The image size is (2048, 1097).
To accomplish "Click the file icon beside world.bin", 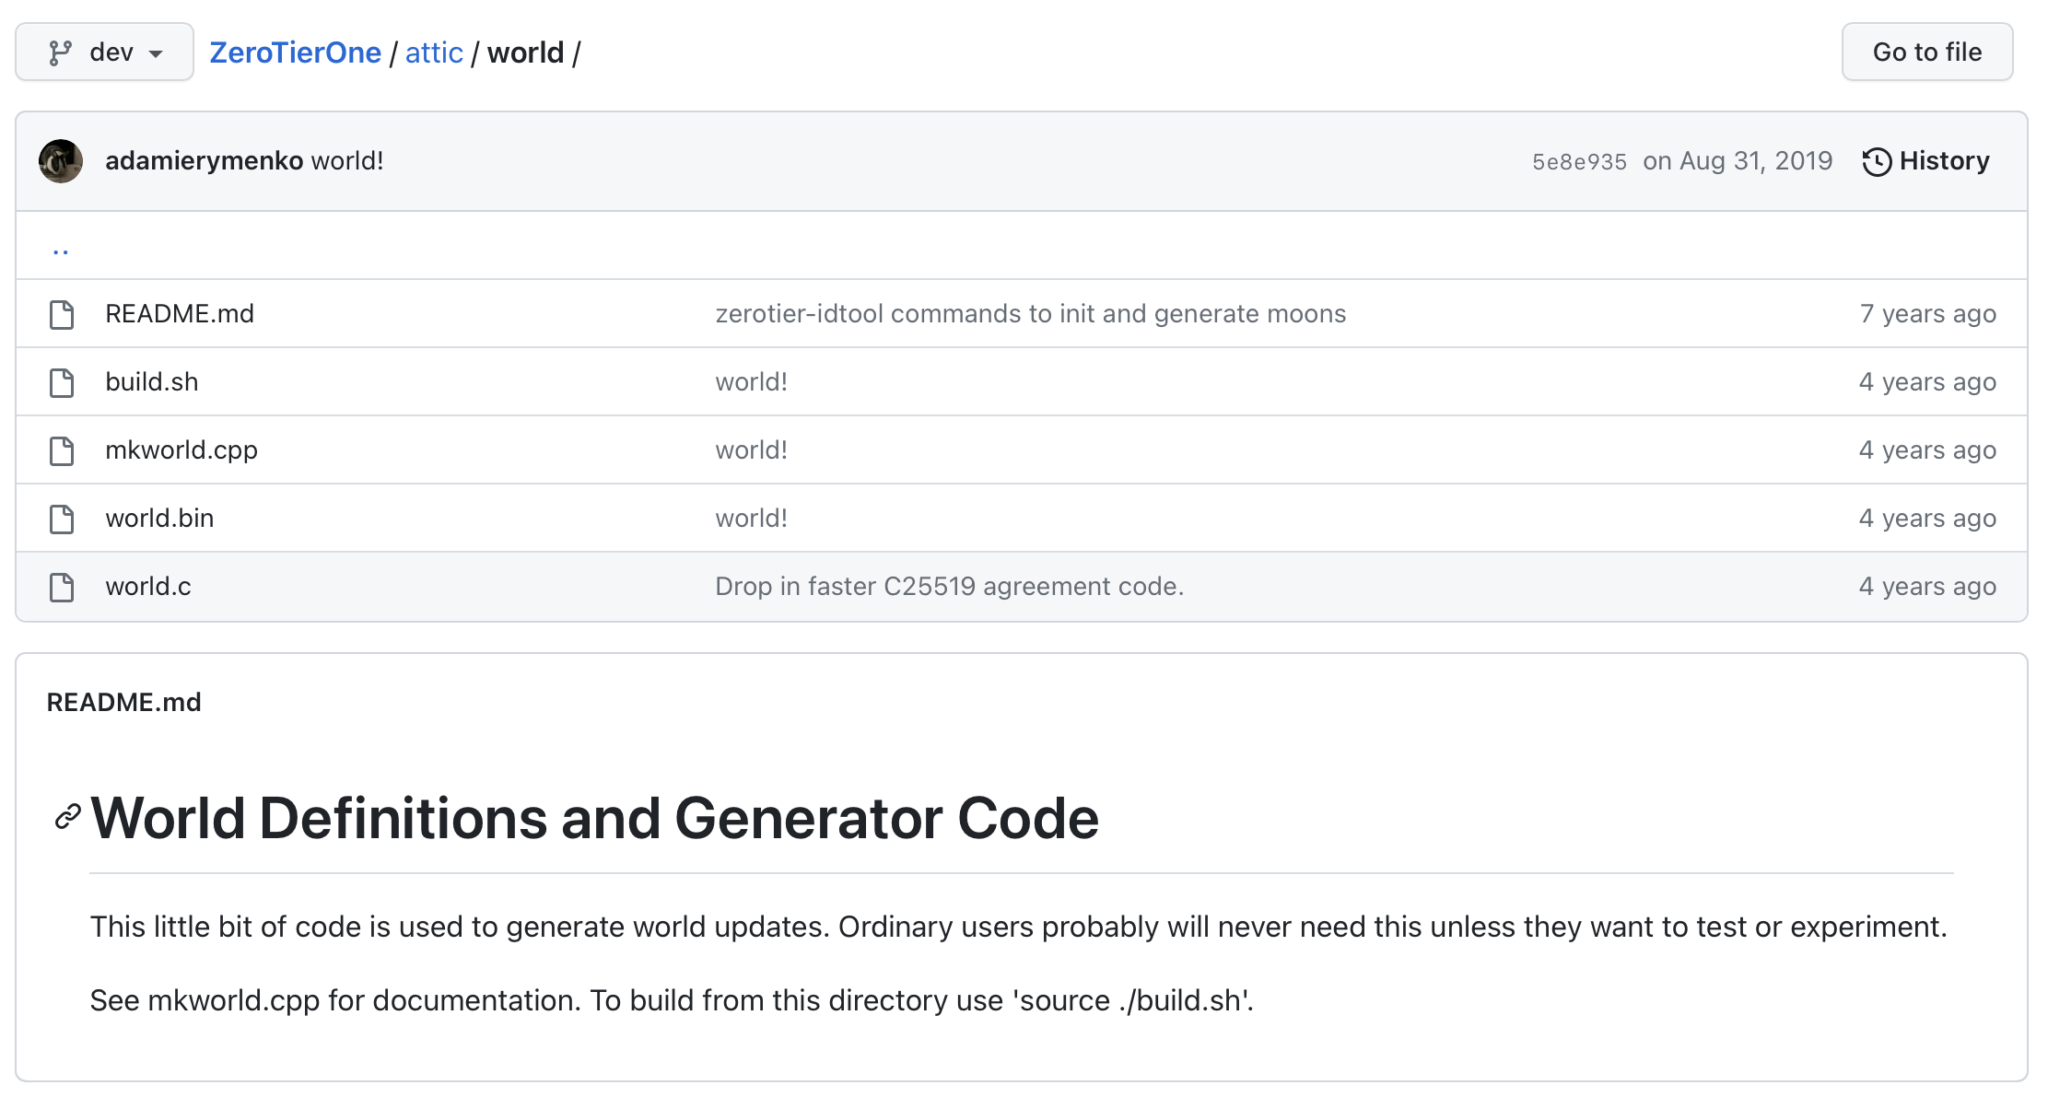I will click(62, 518).
